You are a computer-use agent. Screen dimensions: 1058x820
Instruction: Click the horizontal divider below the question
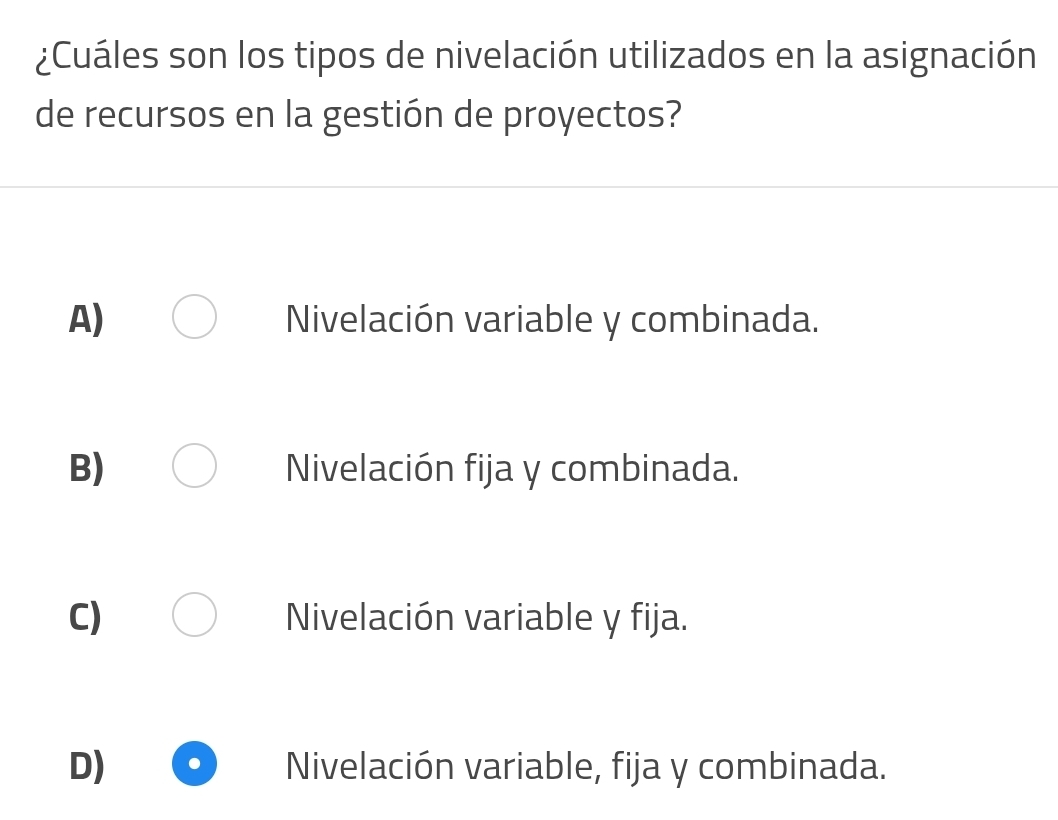[529, 187]
